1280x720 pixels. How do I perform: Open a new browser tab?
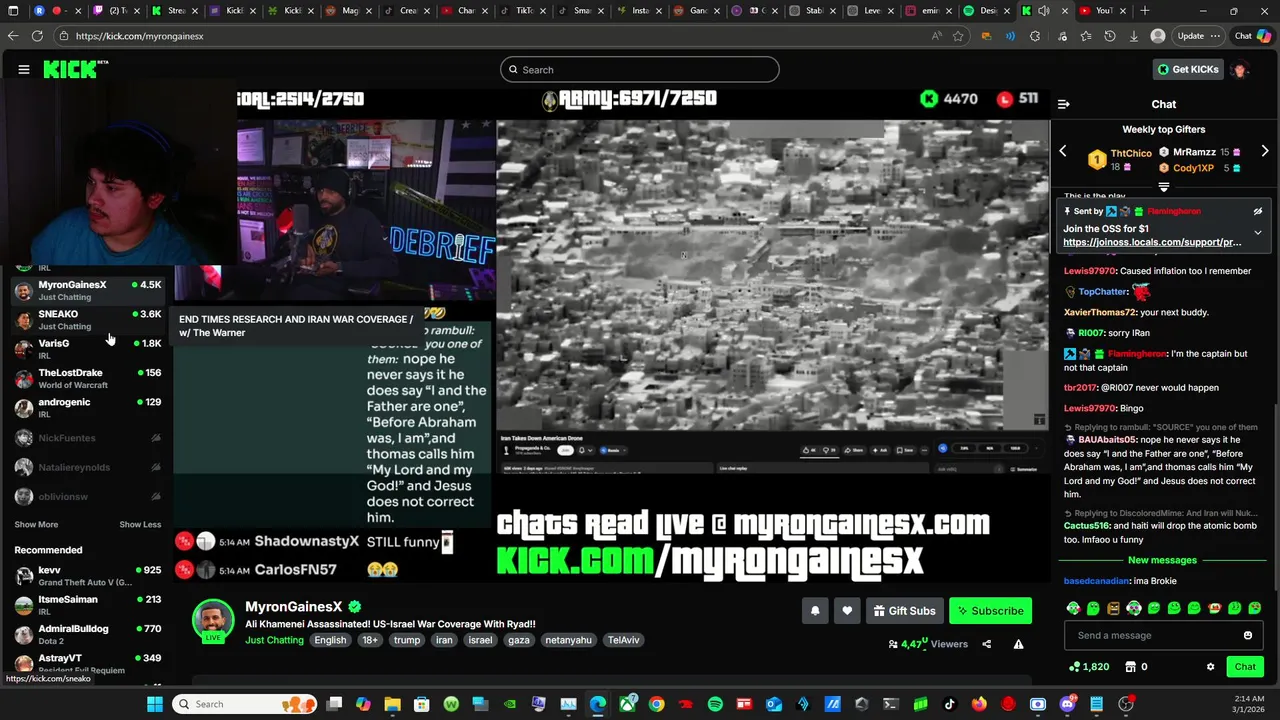point(1145,11)
